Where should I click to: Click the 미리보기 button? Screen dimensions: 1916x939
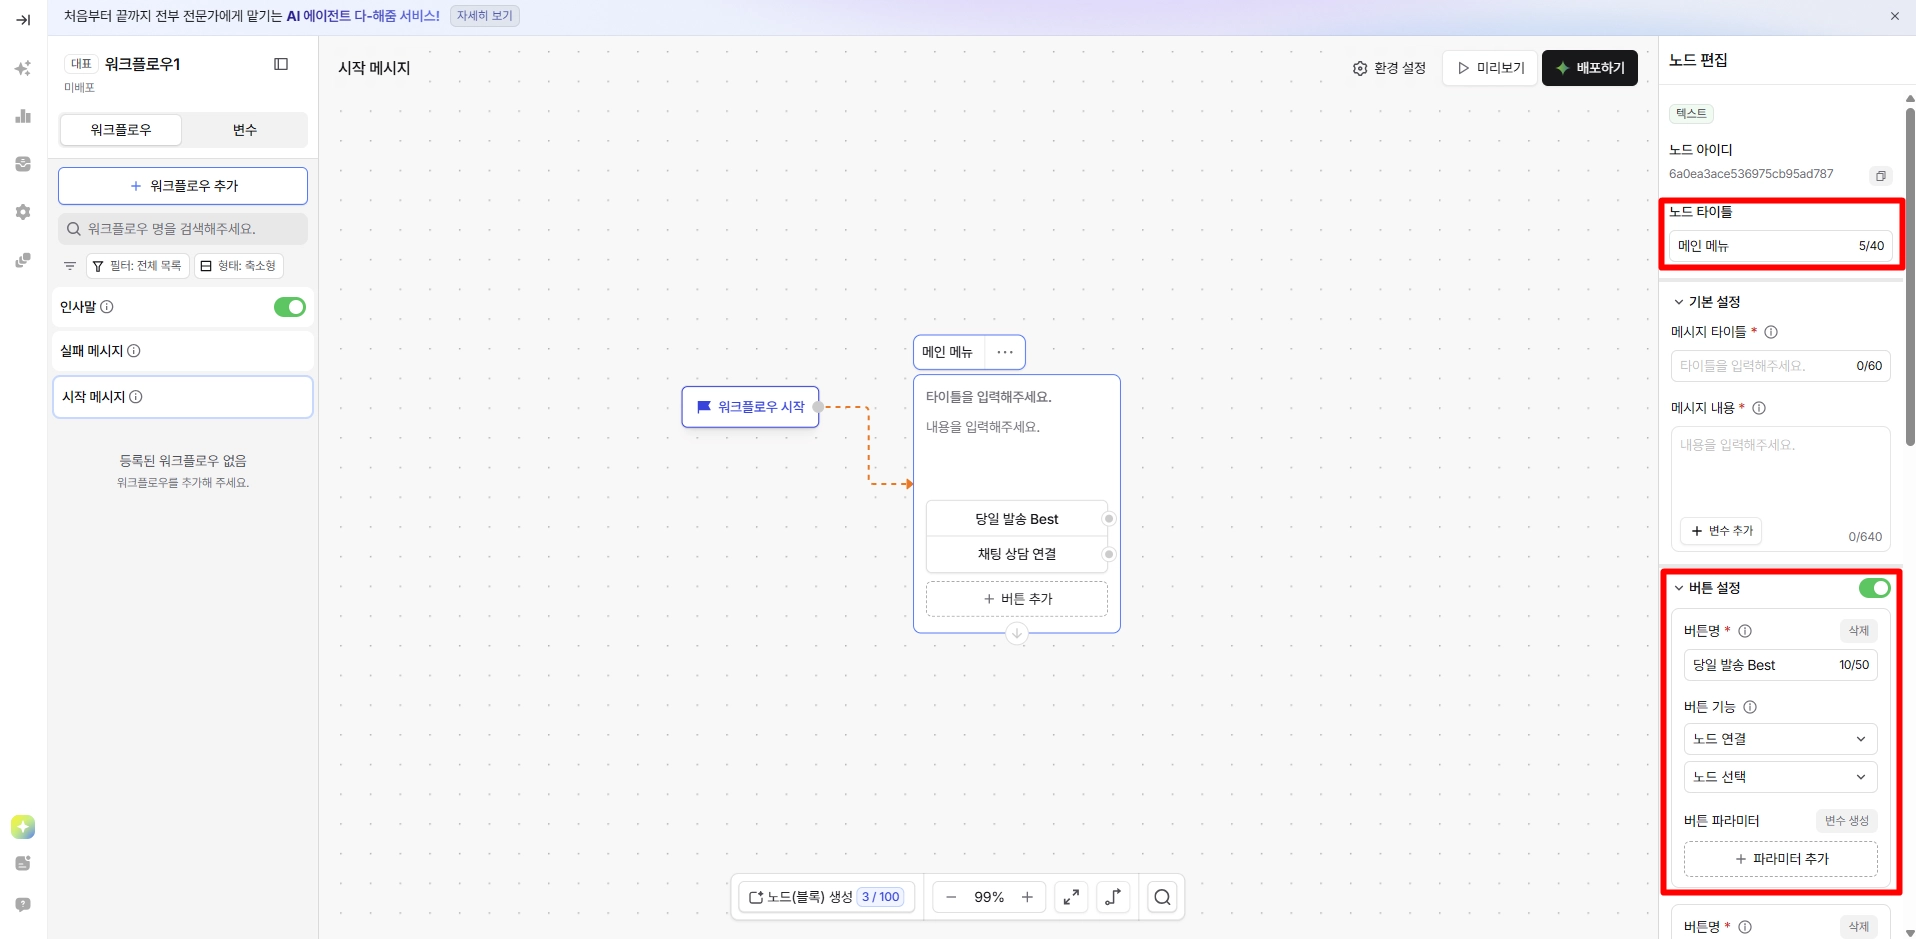pyautogui.click(x=1490, y=68)
